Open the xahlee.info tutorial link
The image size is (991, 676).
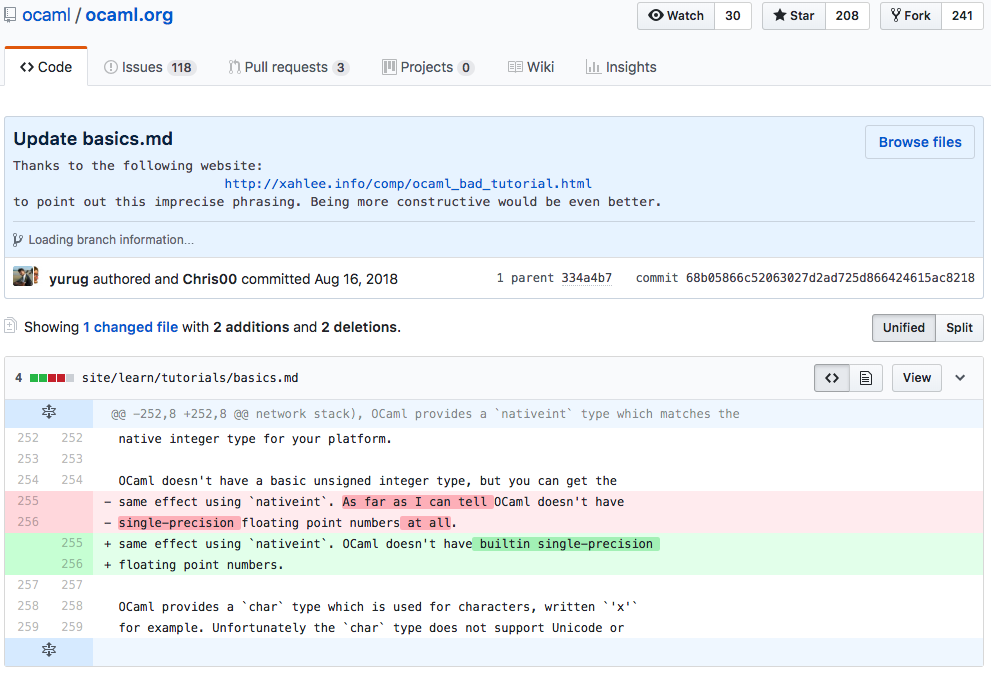408,184
